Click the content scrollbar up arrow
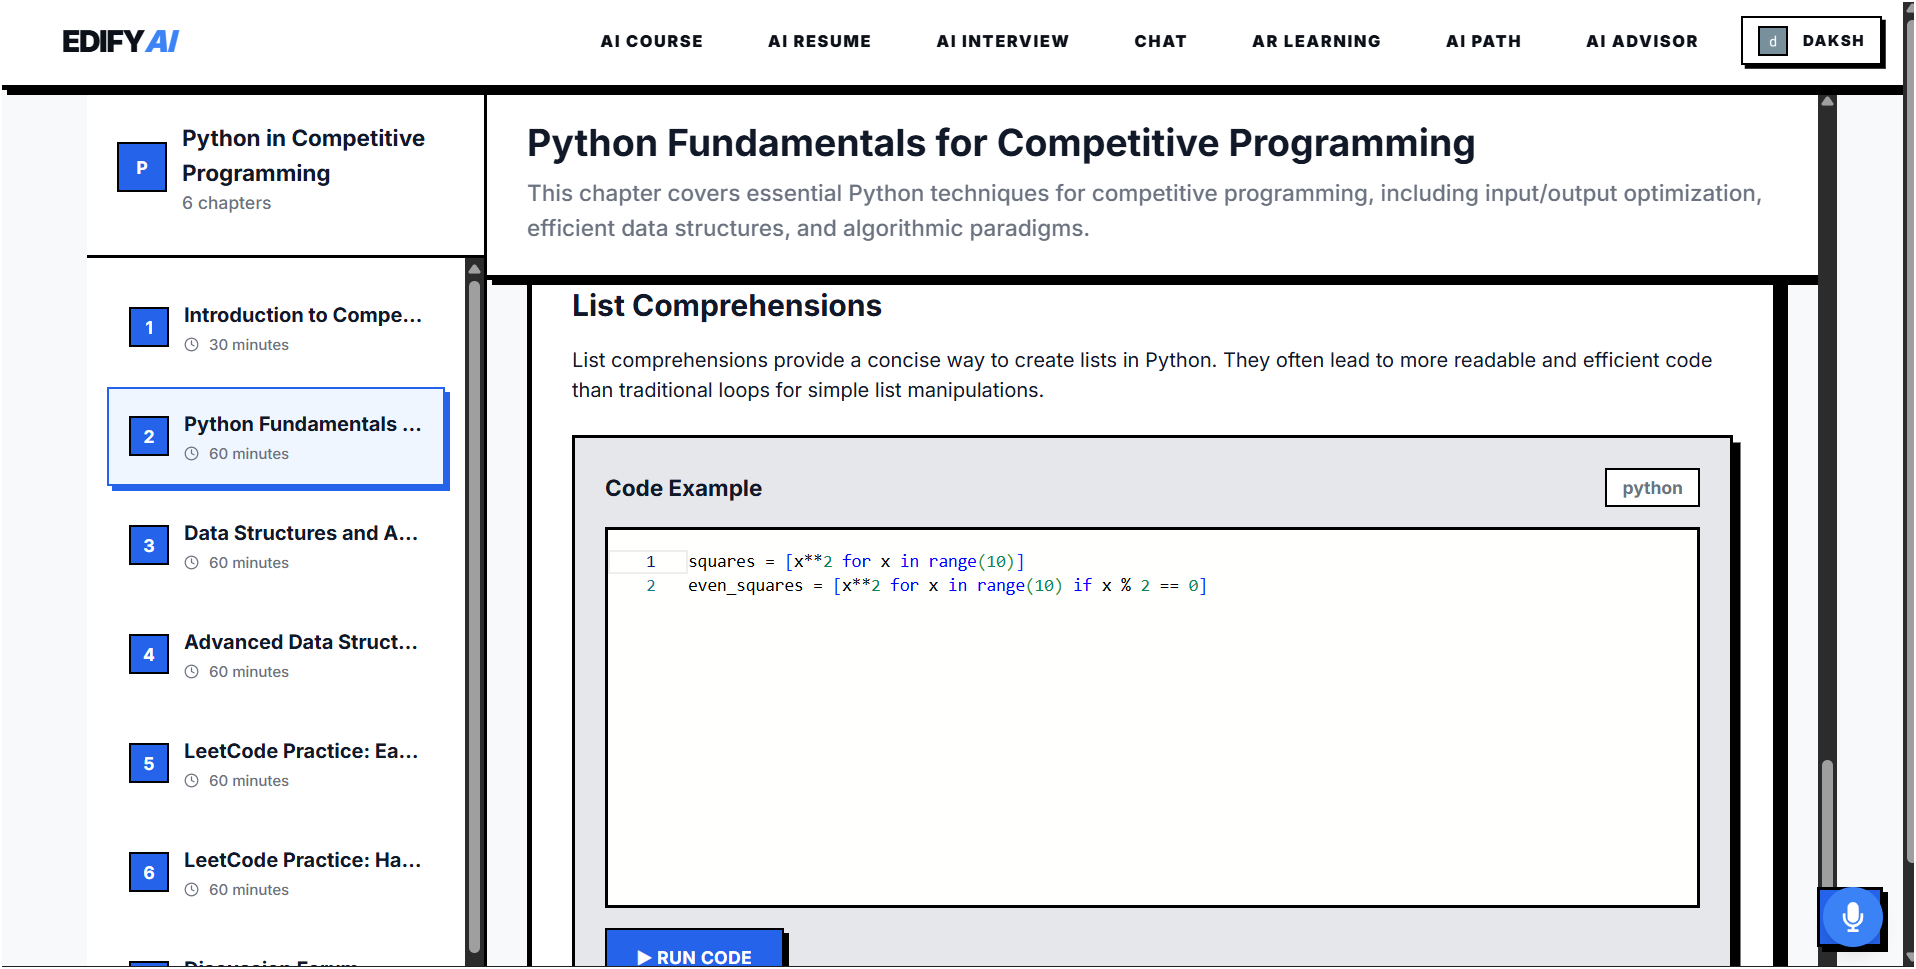The height and width of the screenshot is (969, 1916). coord(1827,101)
